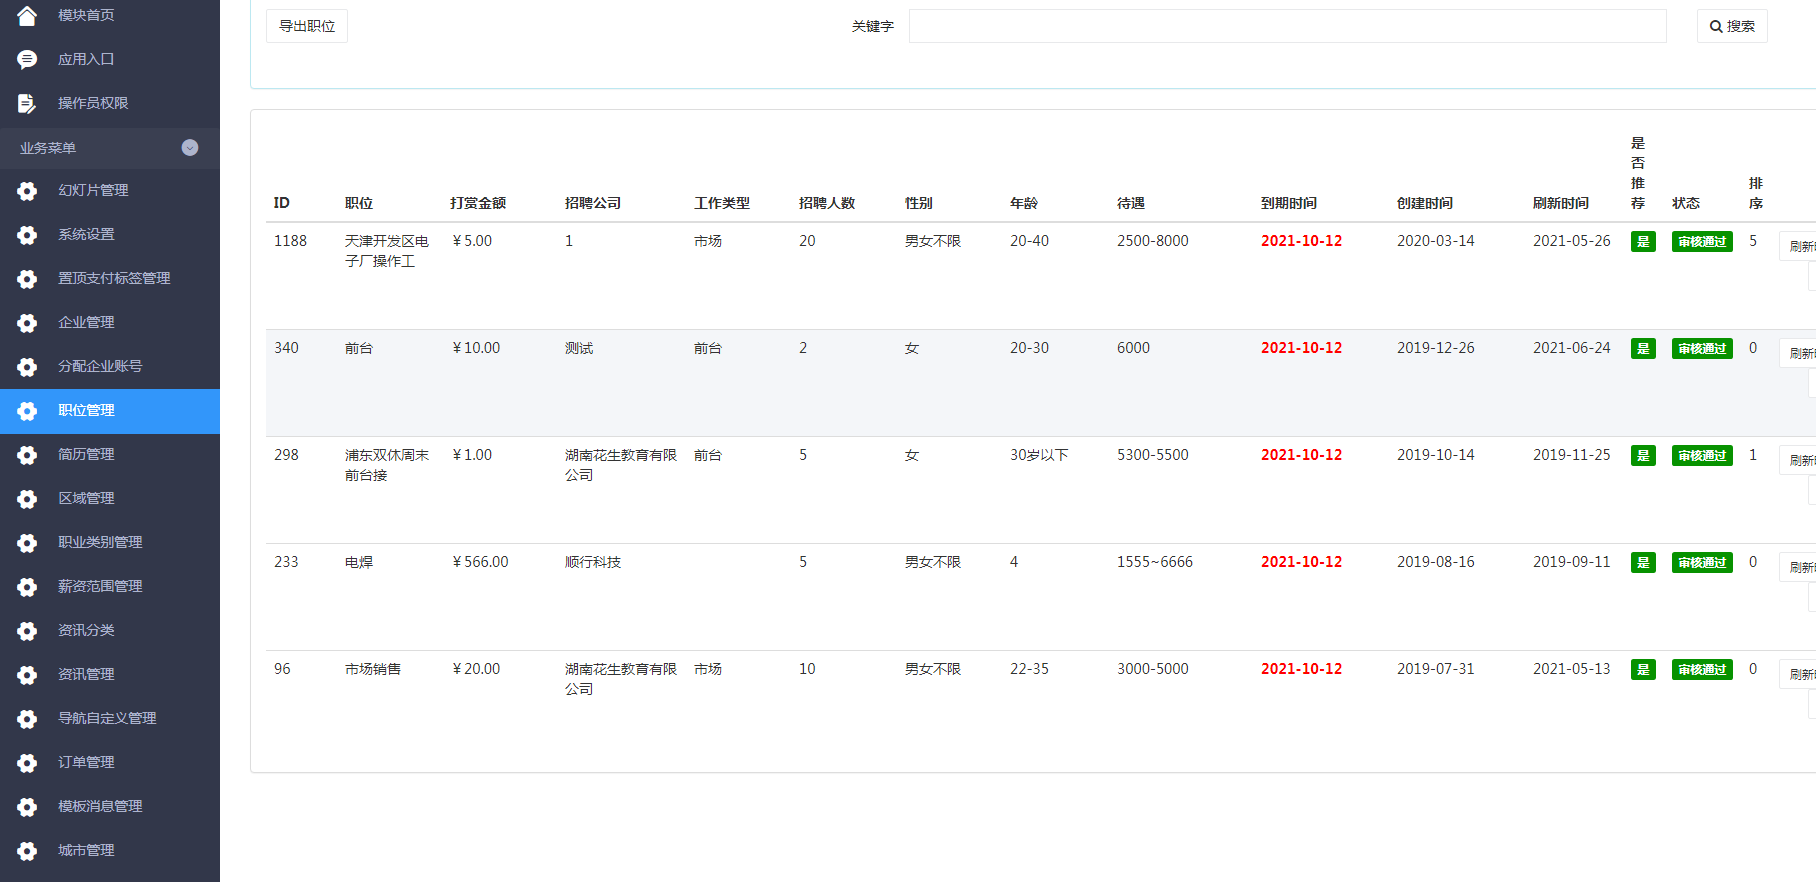The width and height of the screenshot is (1816, 882).
Task: Open 职位管理 in the sidebar
Action: (x=86, y=411)
